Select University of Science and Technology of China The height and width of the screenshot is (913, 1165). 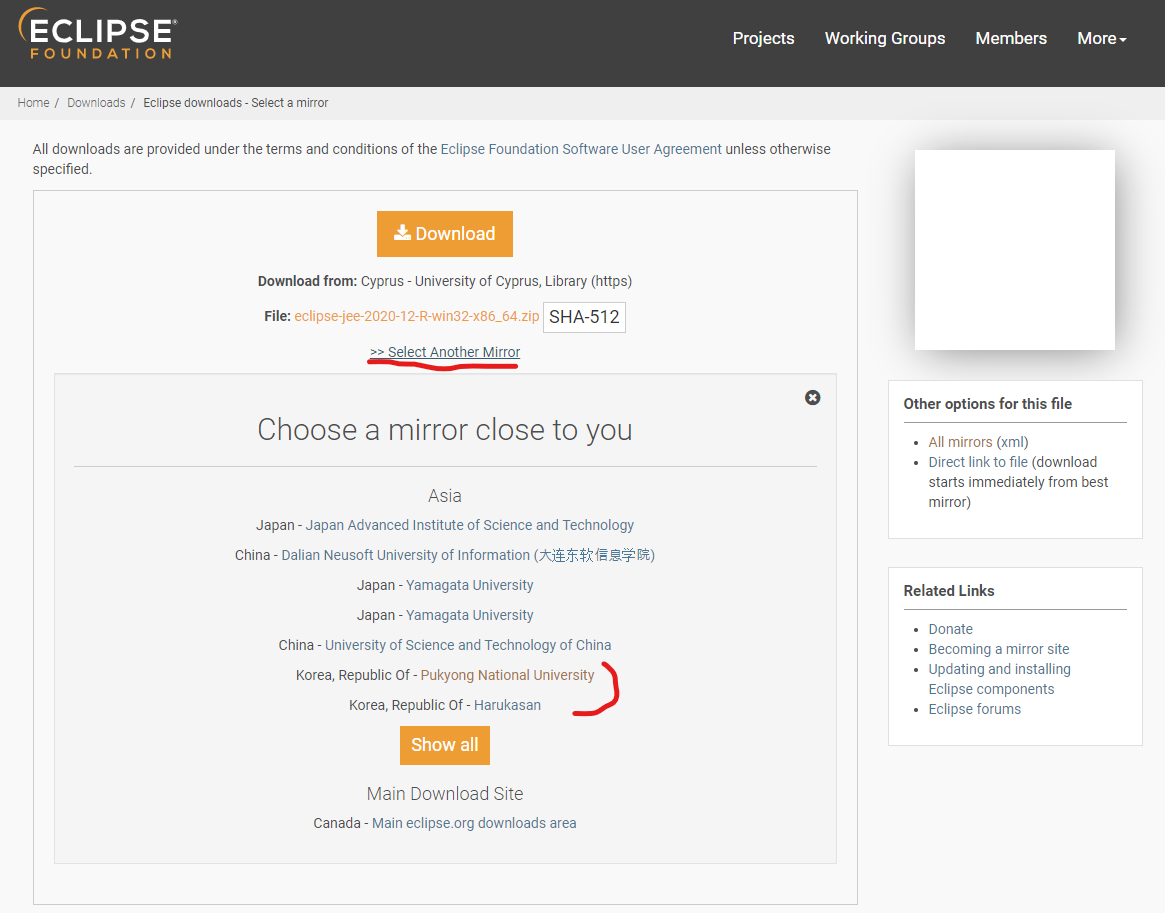tap(468, 646)
